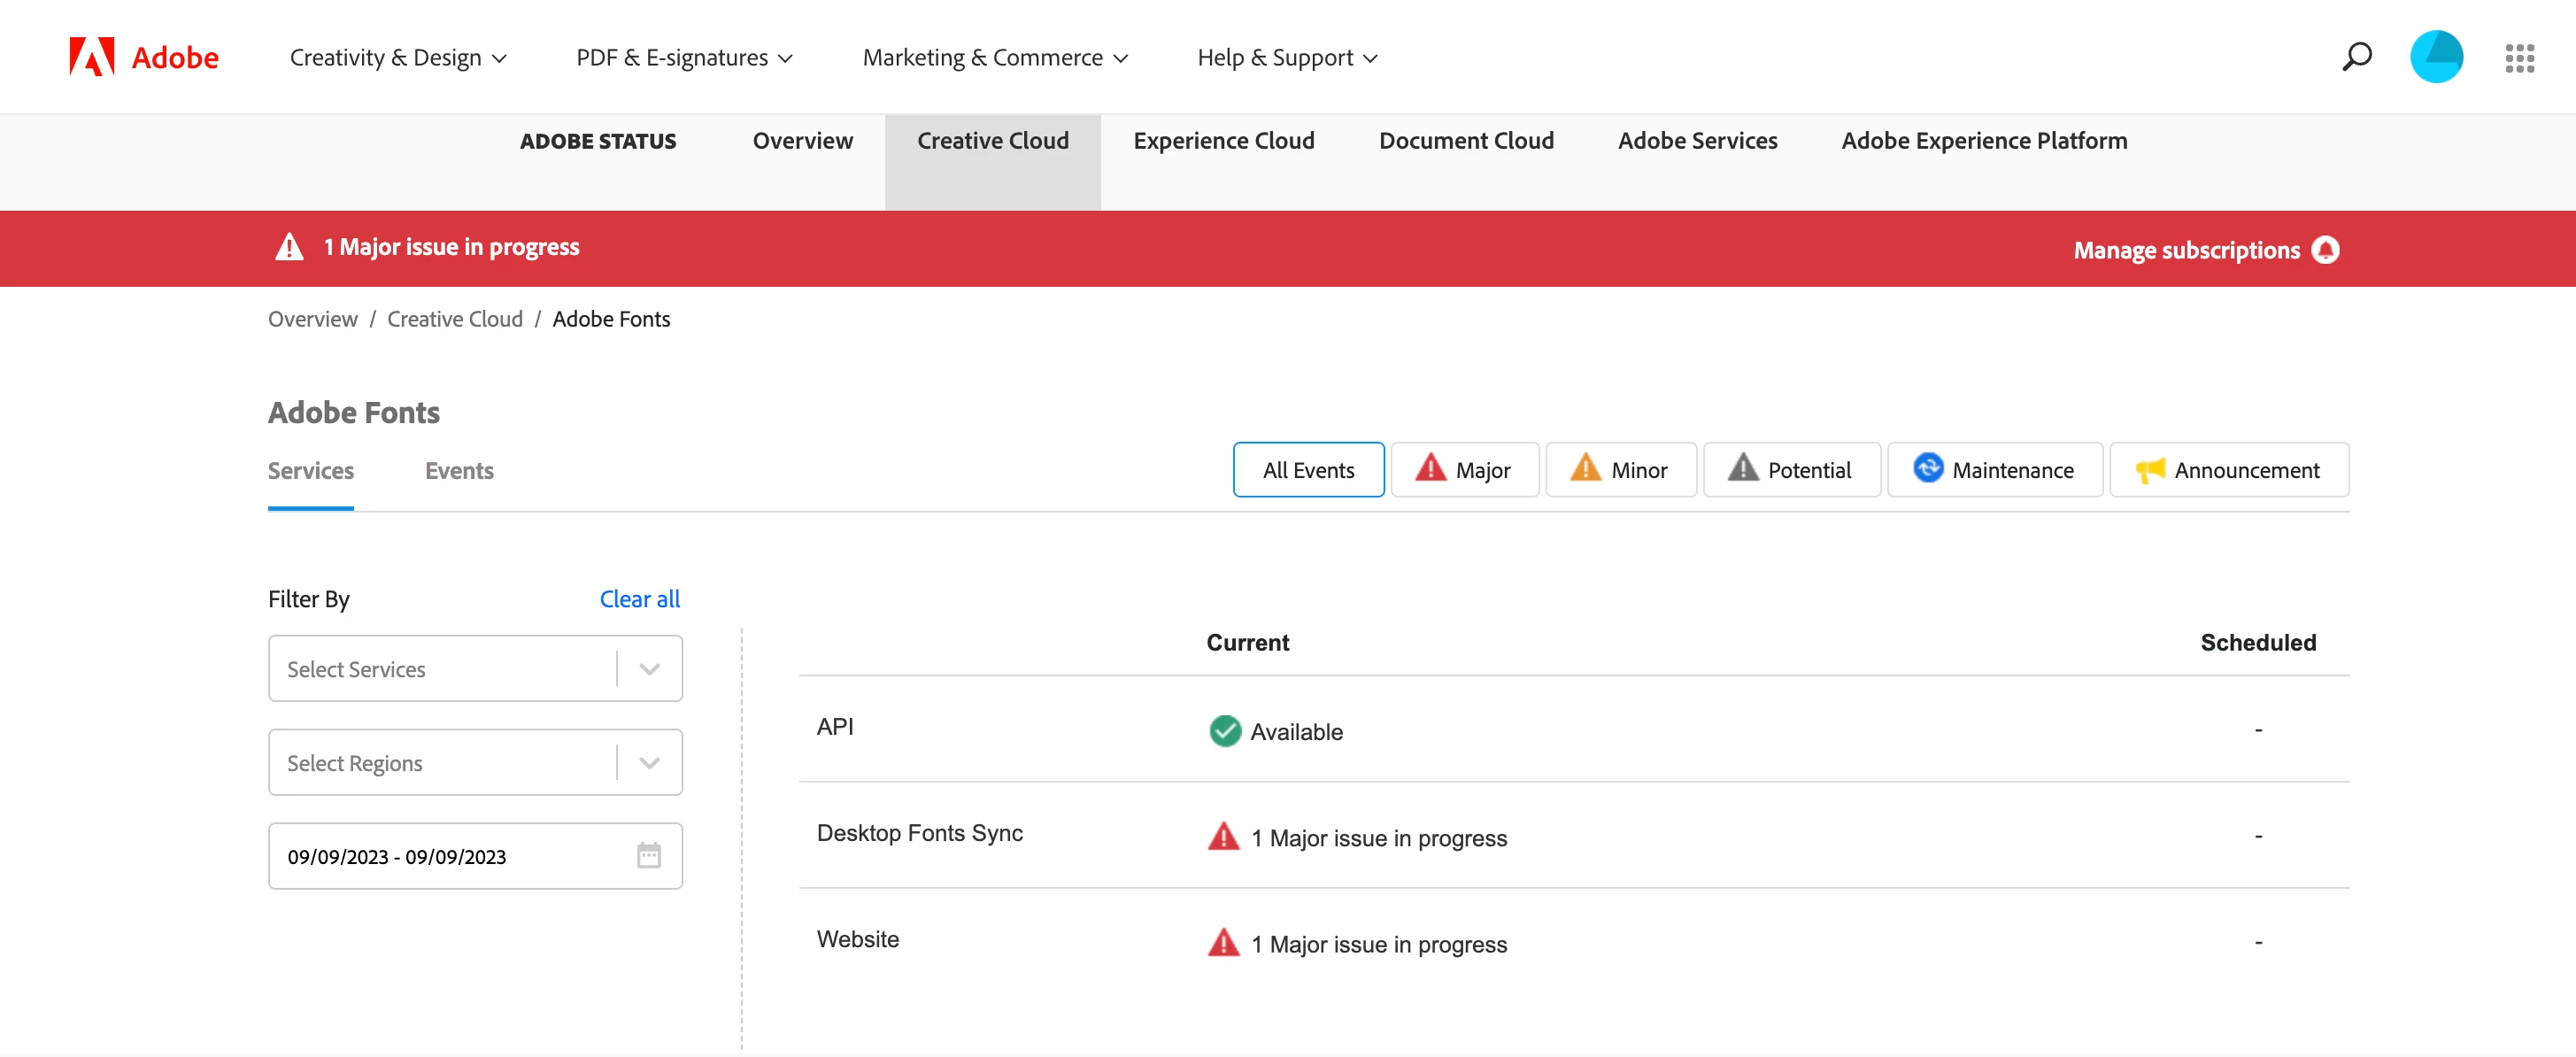Open the Experience Cloud tab
This screenshot has height=1057, width=2576.
point(1223,141)
